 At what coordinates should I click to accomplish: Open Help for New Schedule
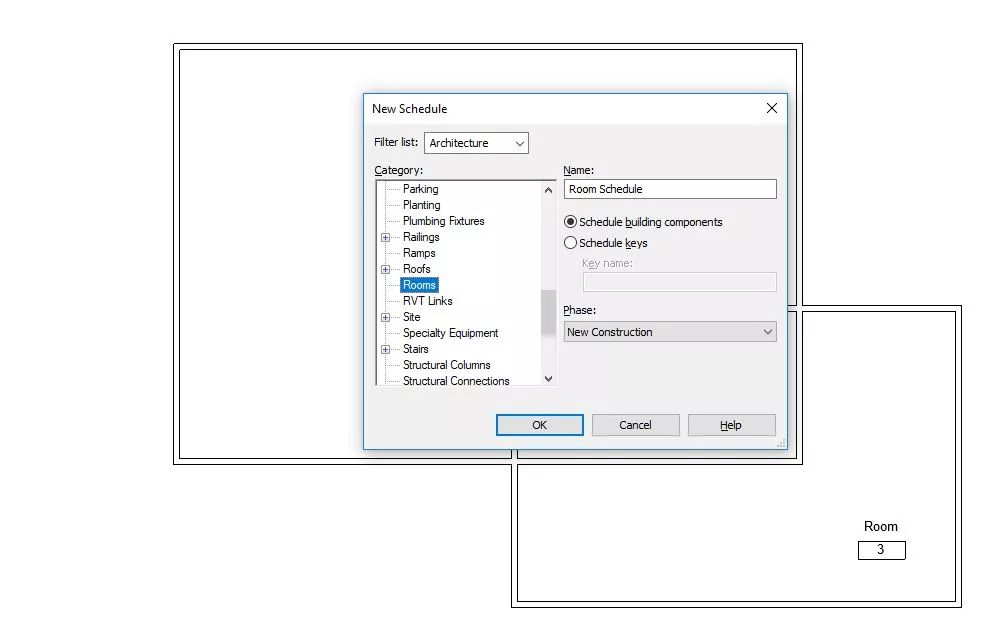pyautogui.click(x=731, y=425)
